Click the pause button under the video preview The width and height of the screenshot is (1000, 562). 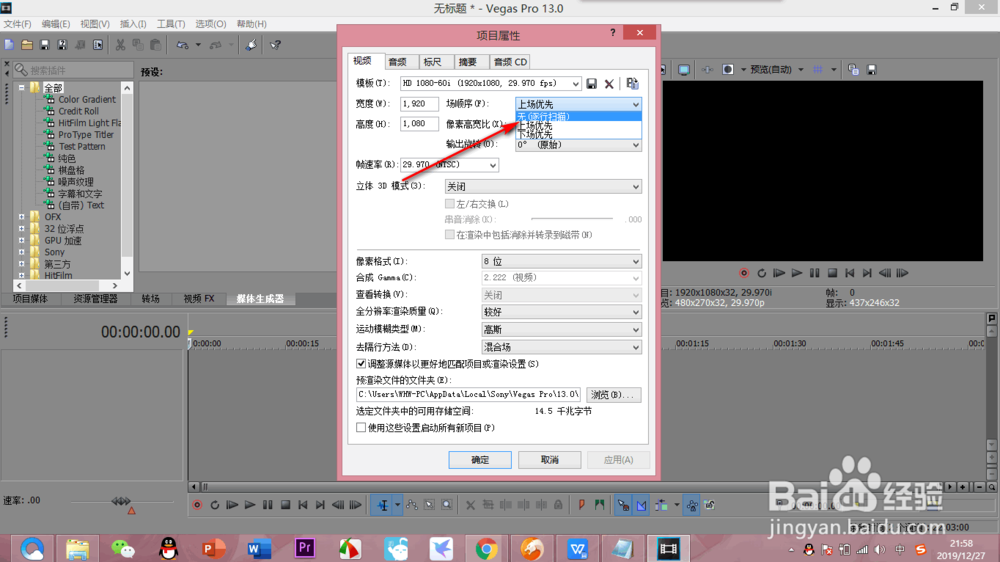[814, 273]
